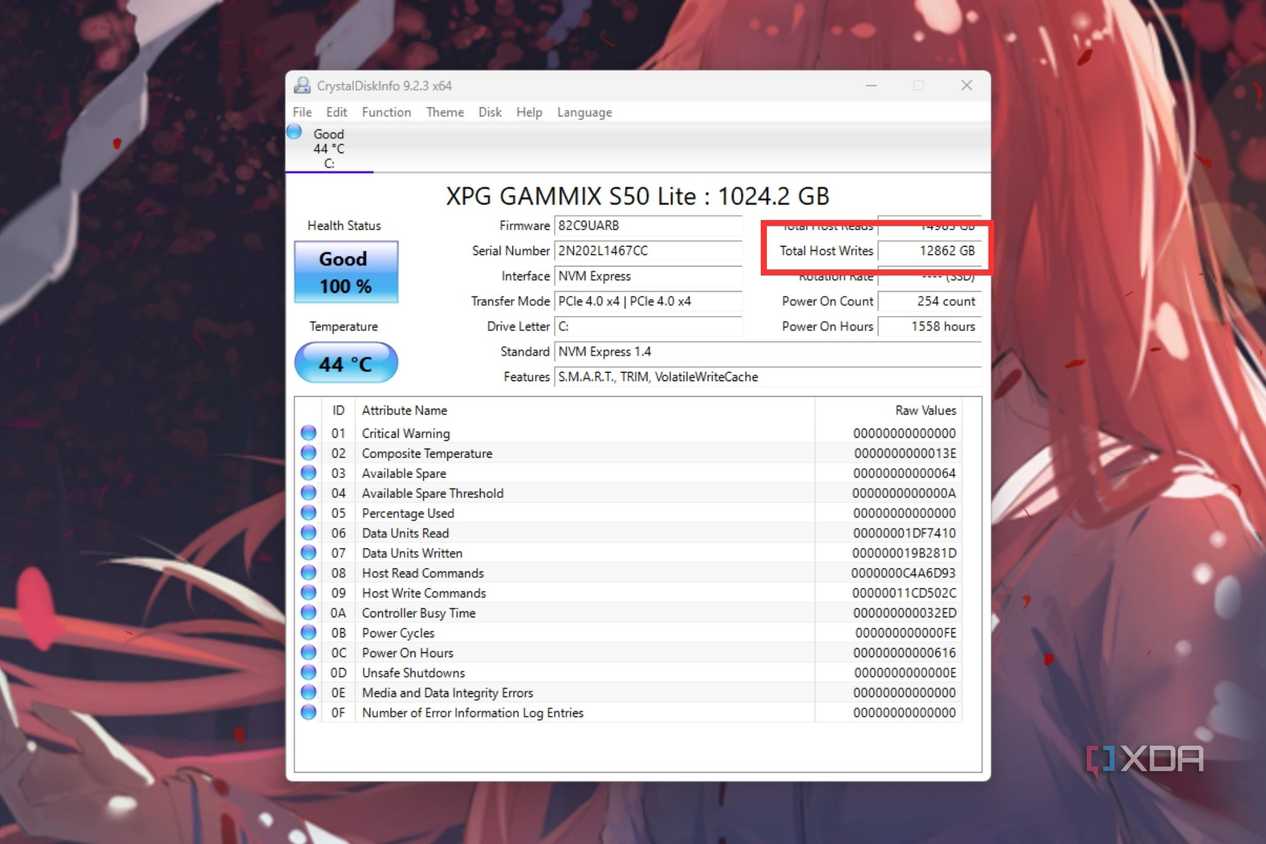Click the Critical Warning attribute name
This screenshot has height=844, width=1266.
(406, 433)
